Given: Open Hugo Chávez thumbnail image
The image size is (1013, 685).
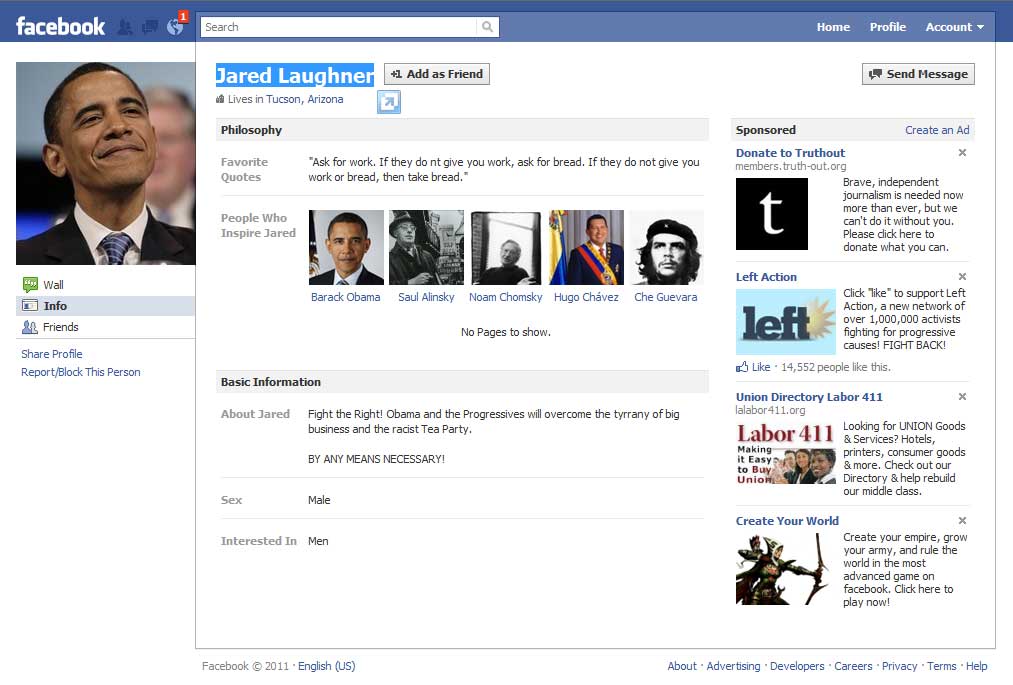Looking at the screenshot, I should click(x=587, y=248).
